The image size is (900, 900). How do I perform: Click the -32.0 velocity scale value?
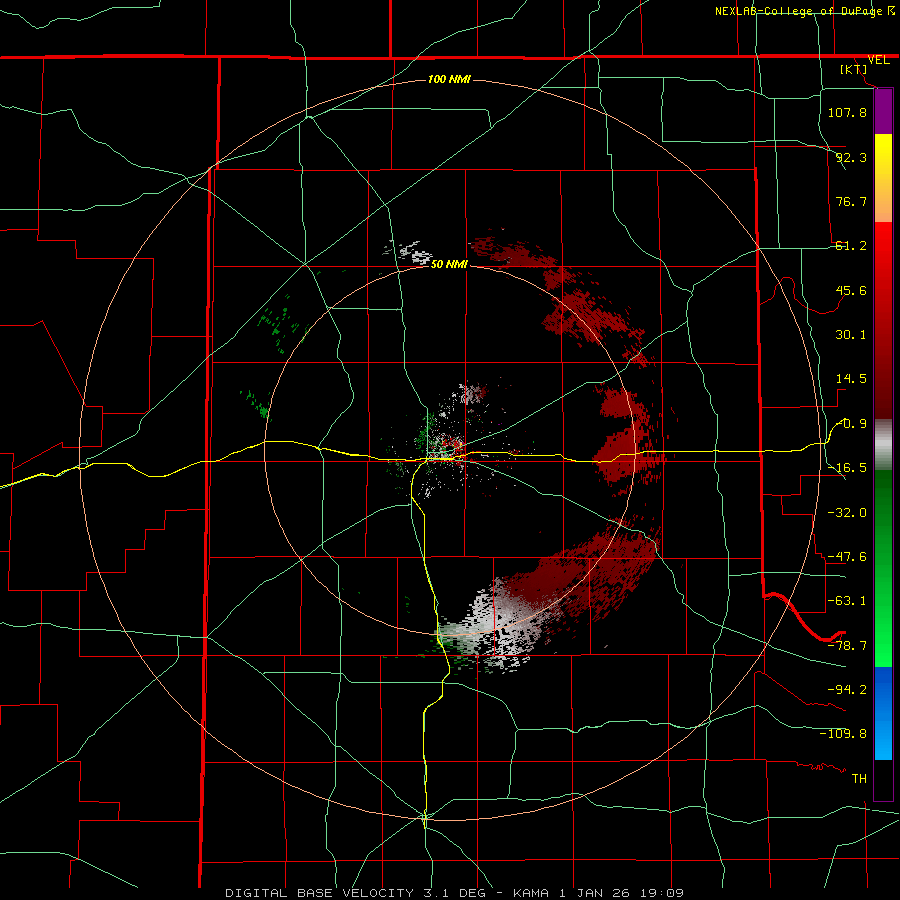847,512
